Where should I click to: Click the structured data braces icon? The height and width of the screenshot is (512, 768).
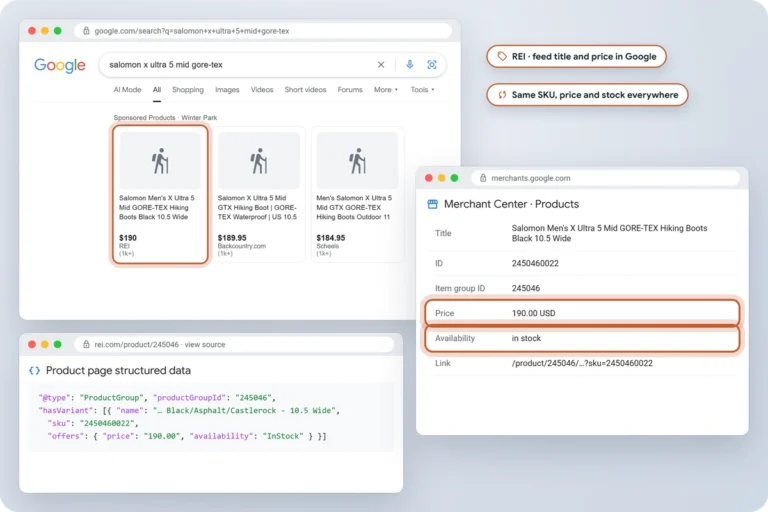point(34,370)
